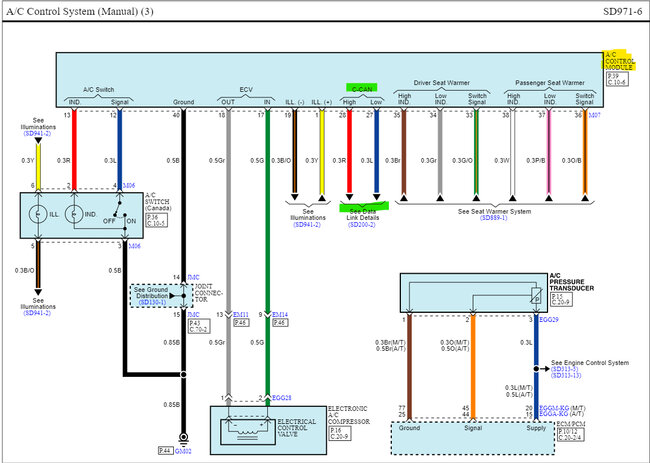Viewport: 650px width, 463px height.
Task: Click the 'A/C PRESSURE TRANSDUCER' label
Action: (x=572, y=281)
